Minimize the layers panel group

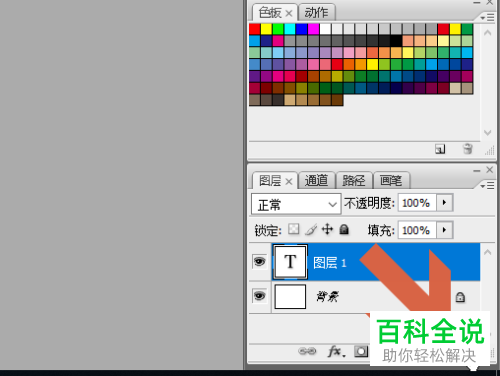tap(477, 171)
